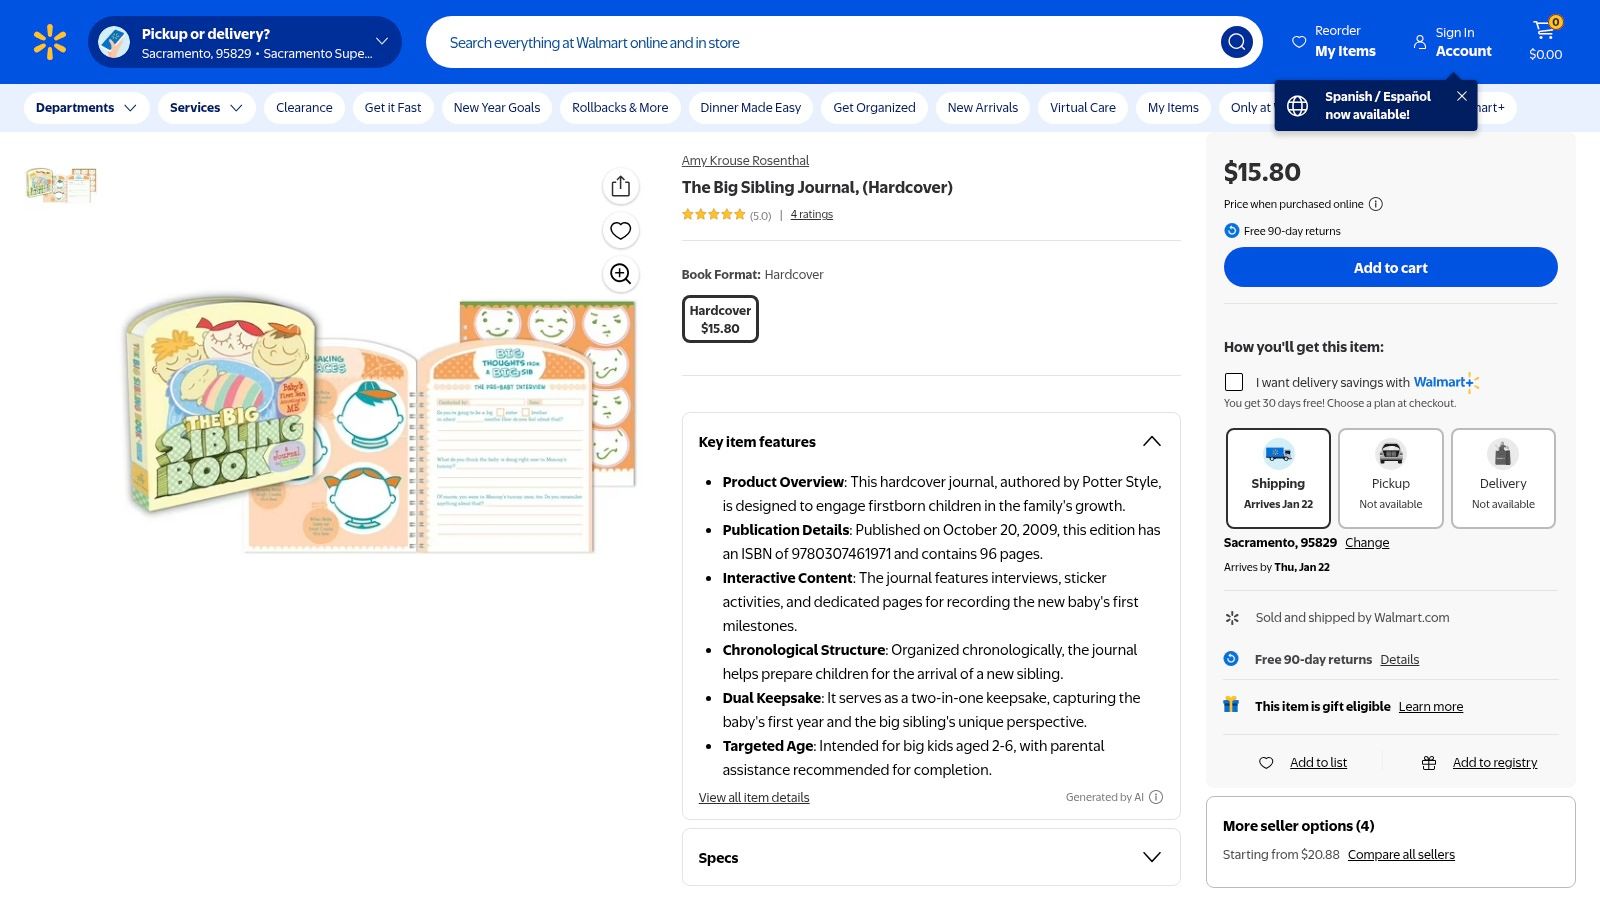Click Add to registry link
1600x900 pixels.
1495,762
